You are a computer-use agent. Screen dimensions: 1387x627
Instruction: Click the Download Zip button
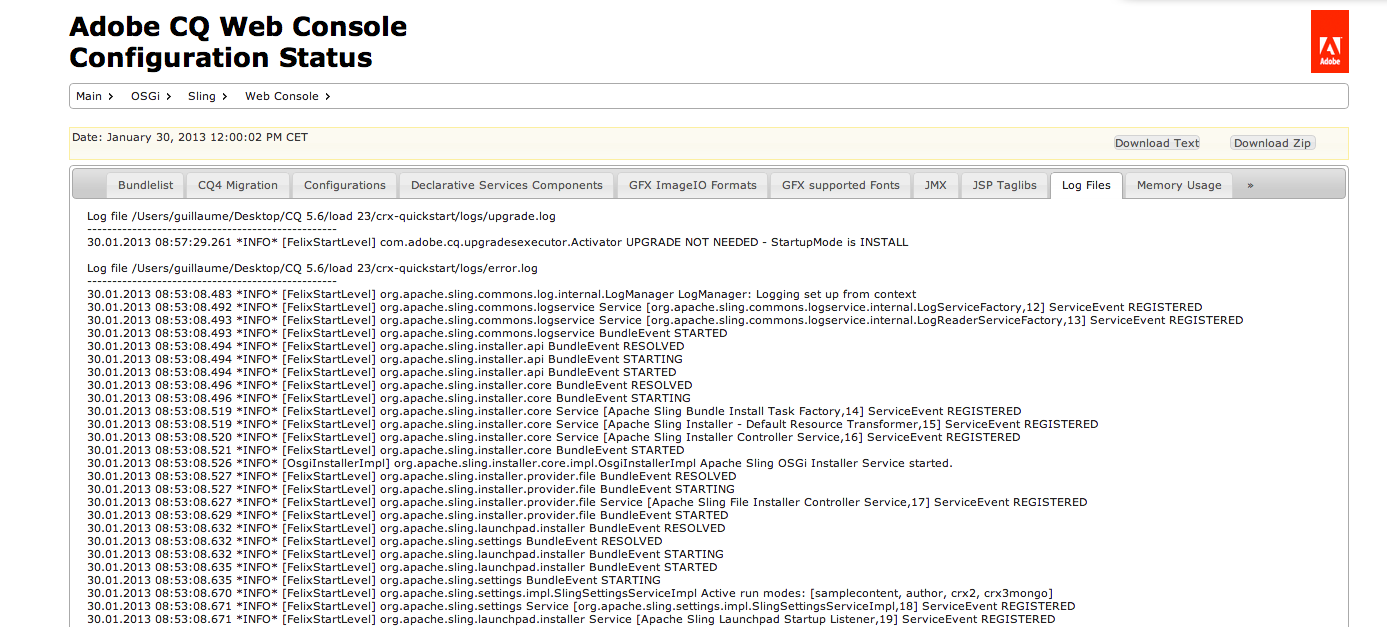tap(1272, 143)
